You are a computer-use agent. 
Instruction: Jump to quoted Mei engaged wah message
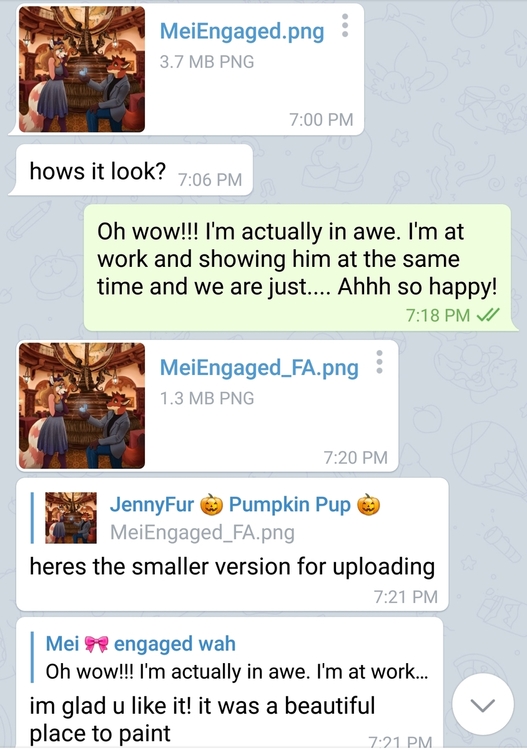pyautogui.click(x=230, y=658)
